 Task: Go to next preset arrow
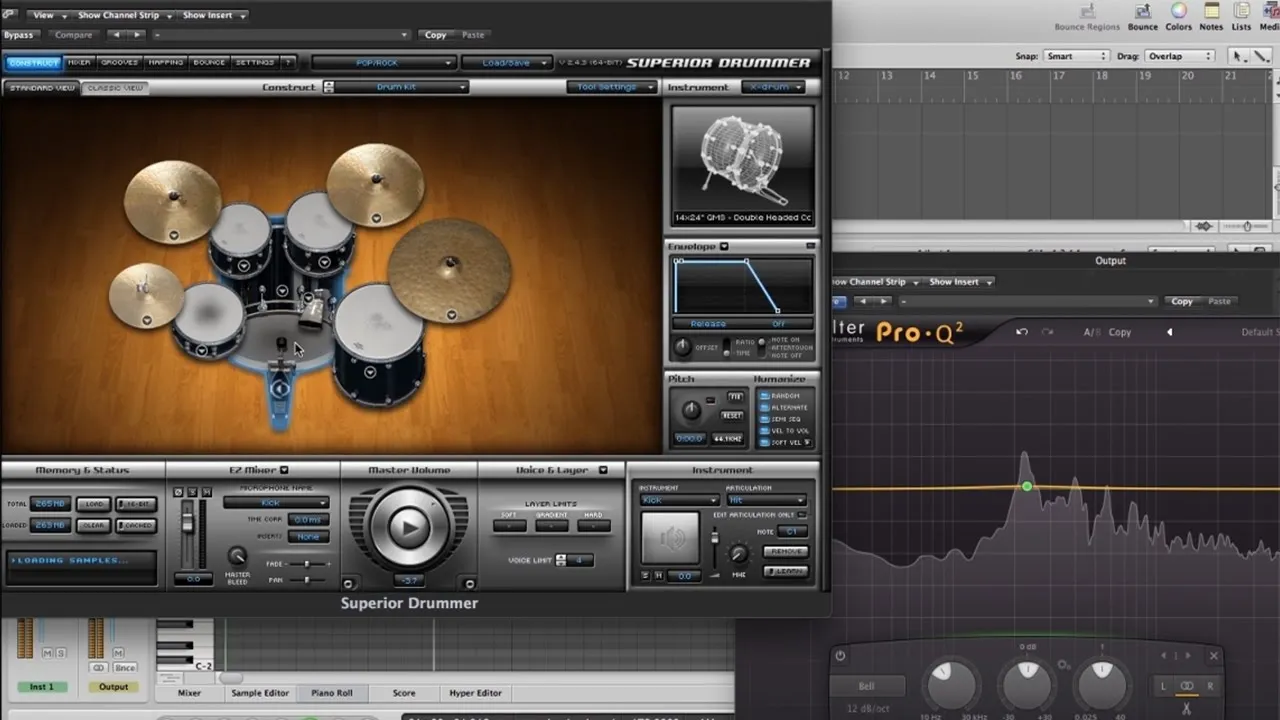click(137, 35)
